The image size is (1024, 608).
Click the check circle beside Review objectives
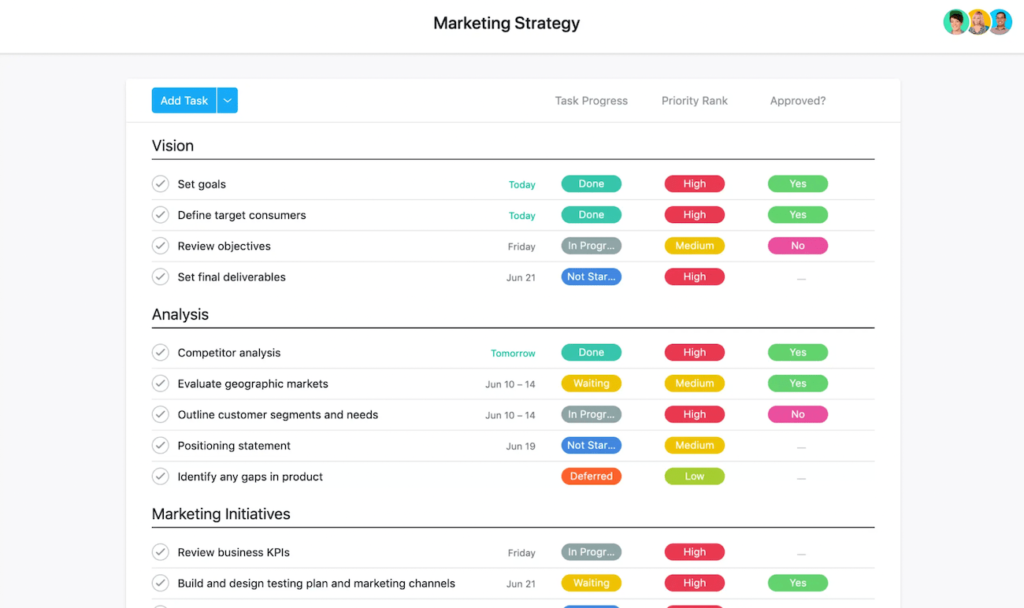160,245
